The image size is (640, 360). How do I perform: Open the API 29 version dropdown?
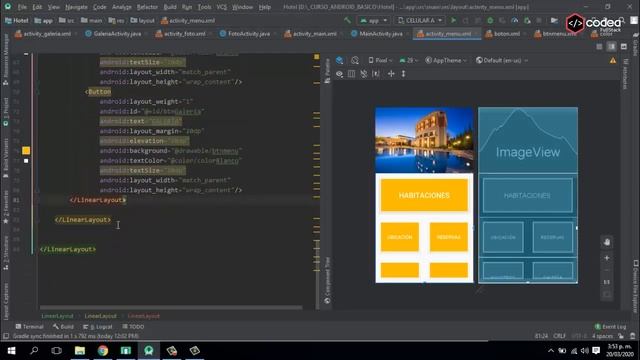409,60
